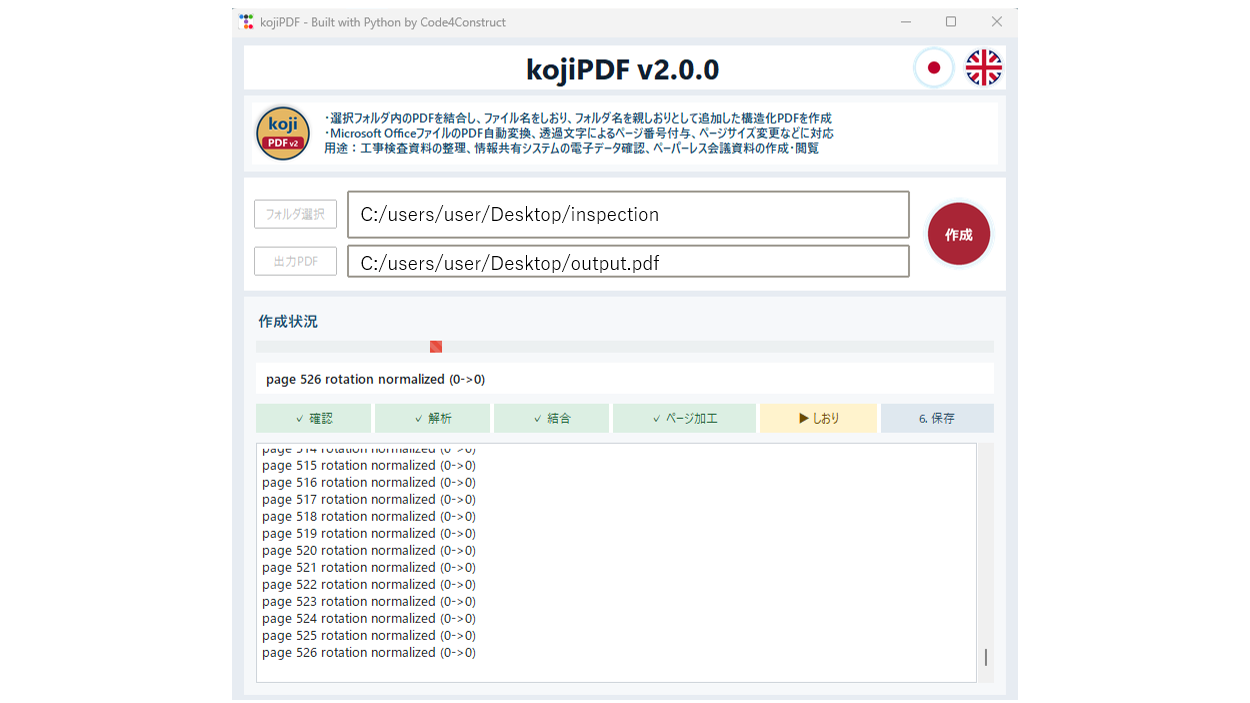The width and height of the screenshot is (1250, 703).
Task: Click log line page 515 rotation normalized
Action: click(369, 465)
